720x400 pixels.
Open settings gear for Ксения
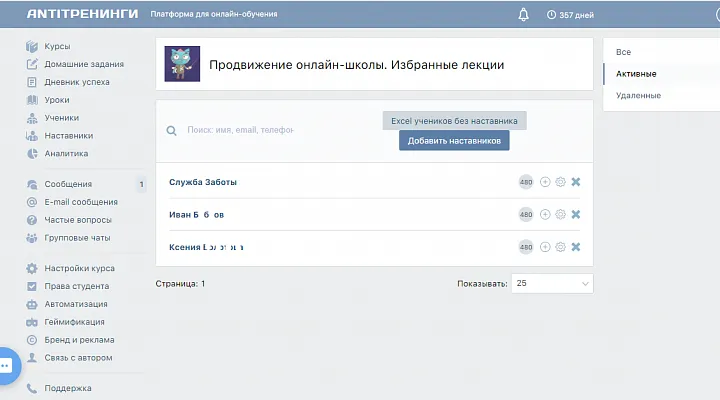[x=560, y=247]
